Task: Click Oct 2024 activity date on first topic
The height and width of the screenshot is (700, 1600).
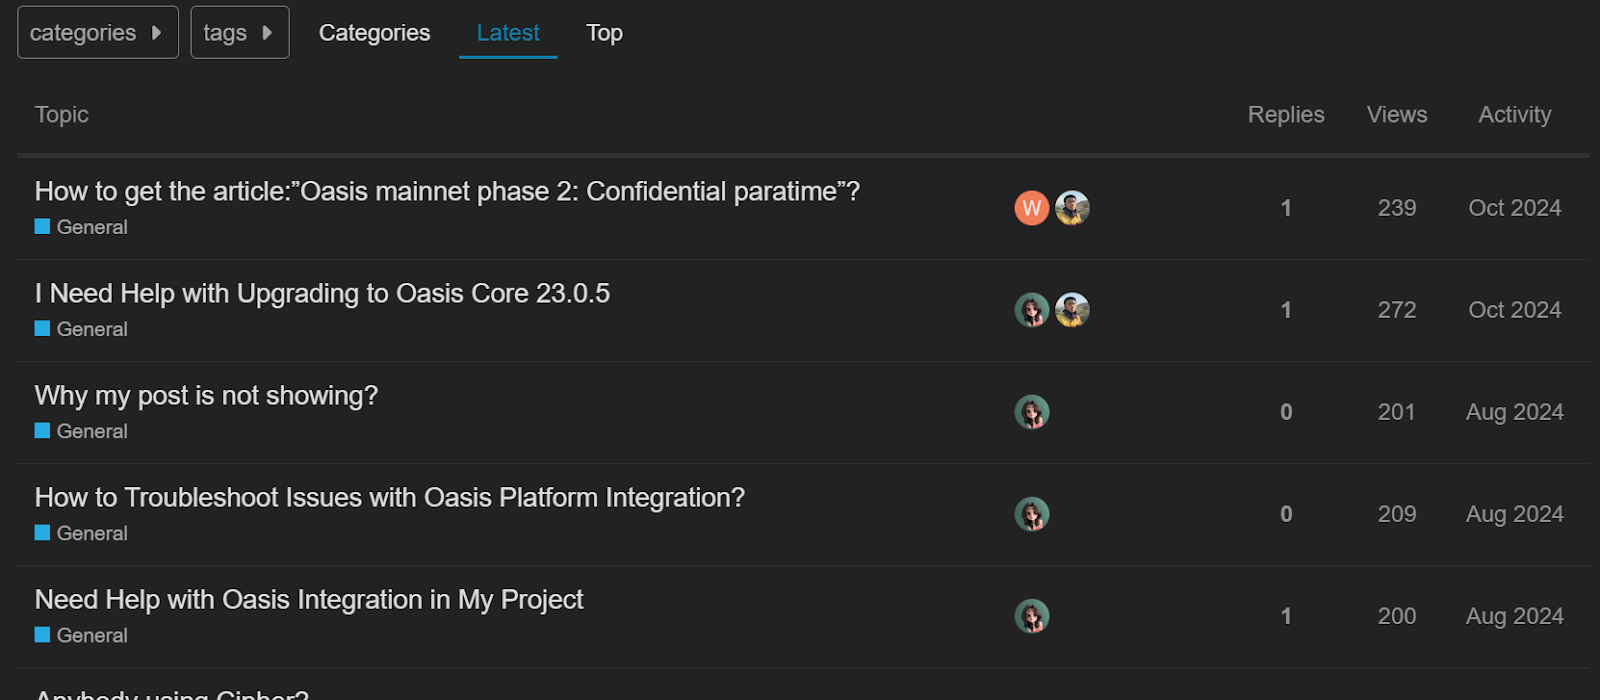Action: click(x=1515, y=208)
